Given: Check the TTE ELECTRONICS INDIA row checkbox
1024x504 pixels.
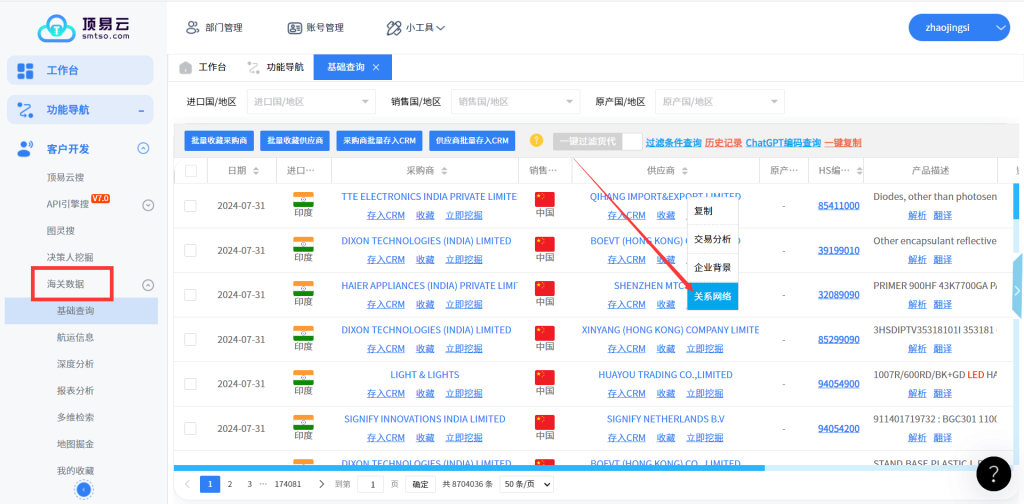Looking at the screenshot, I should click(x=191, y=206).
